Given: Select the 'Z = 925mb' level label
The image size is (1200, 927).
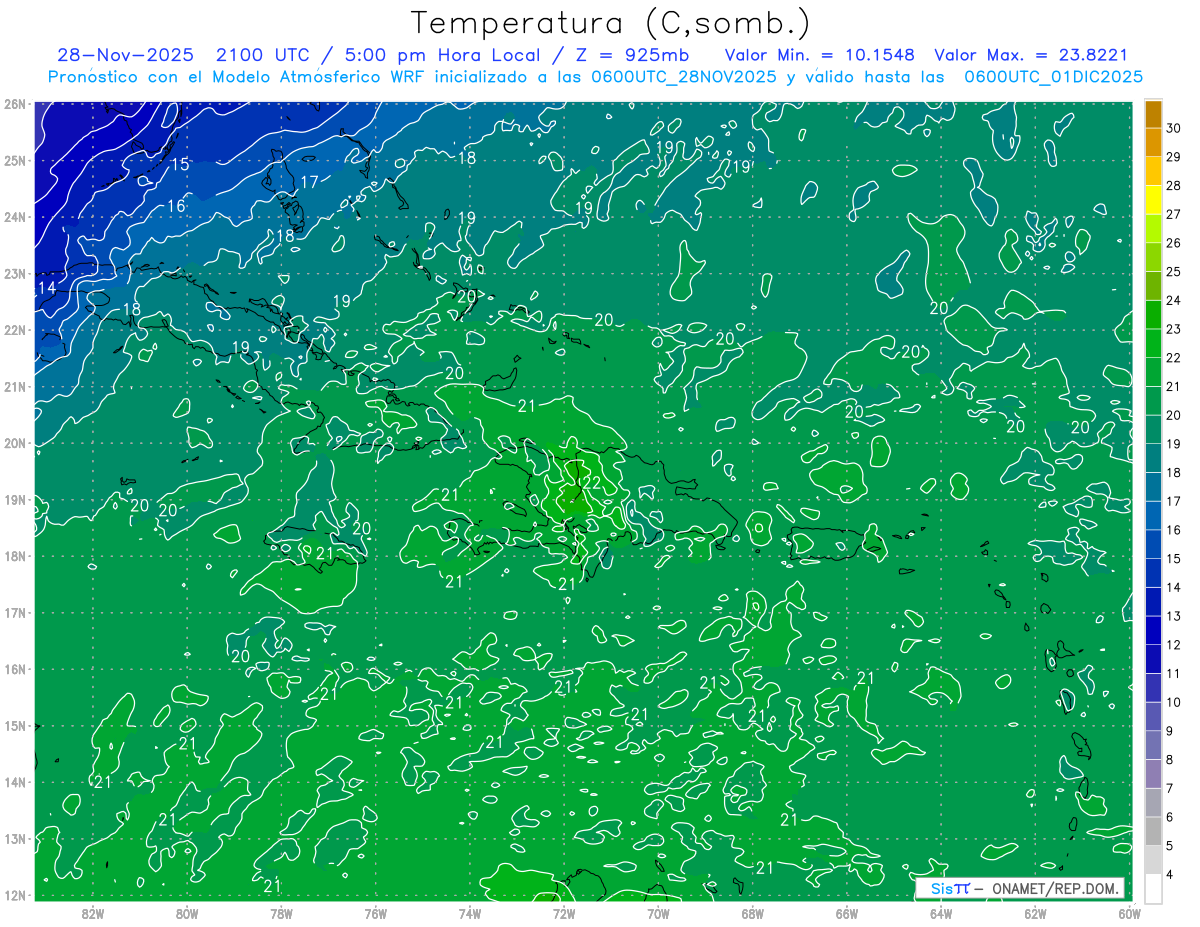Looking at the screenshot, I should click(631, 55).
